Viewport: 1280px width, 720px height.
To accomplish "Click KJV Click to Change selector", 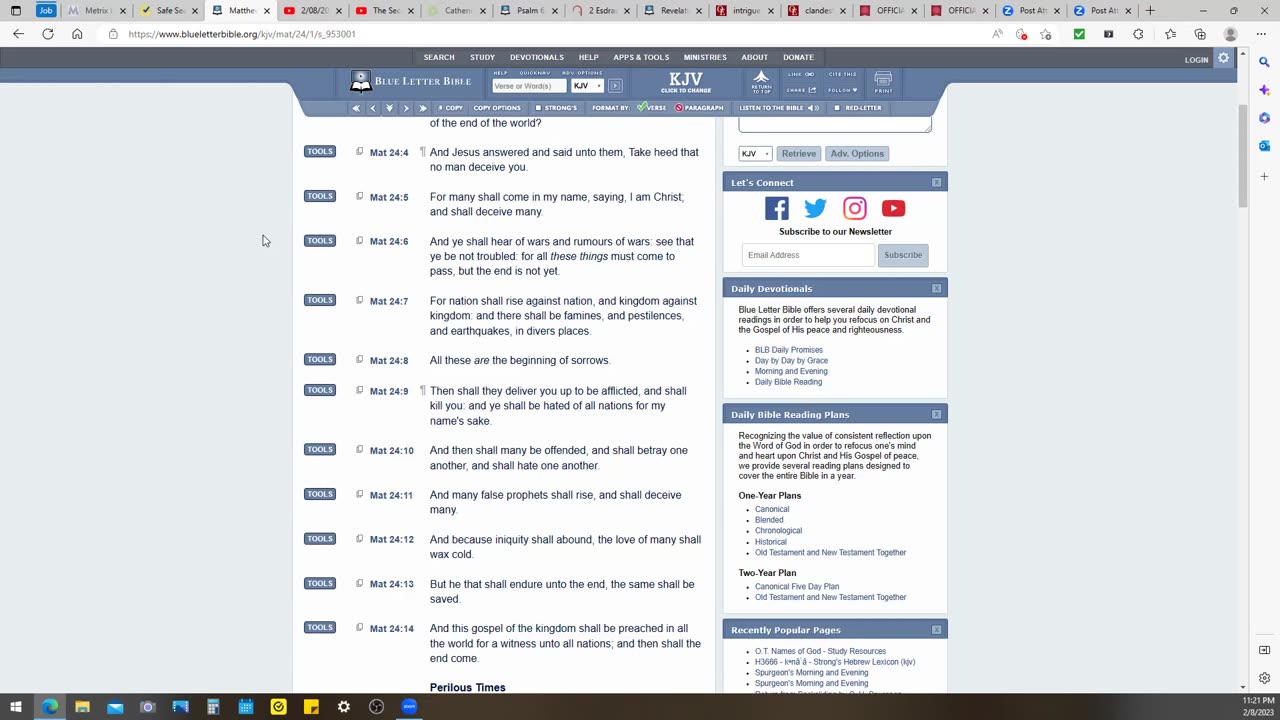I will [686, 82].
